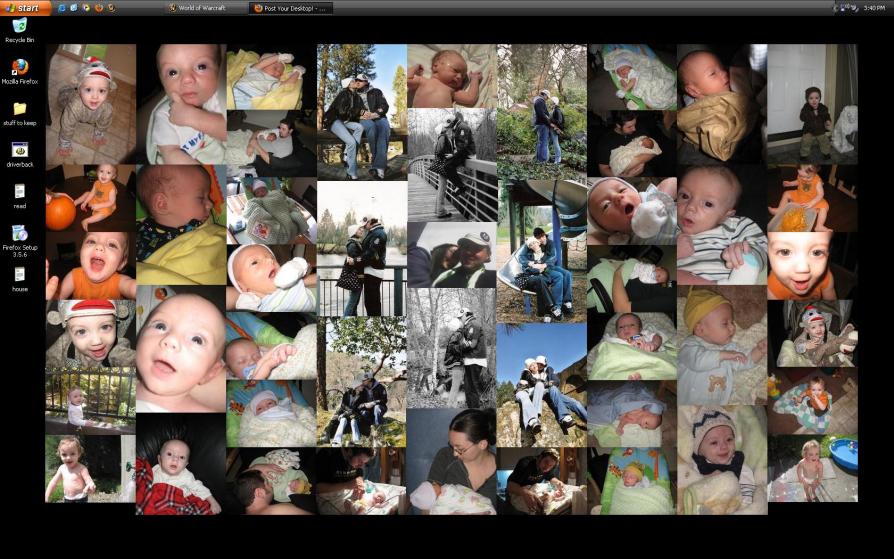Screen dimensions: 894x559
Task: Expand hidden system tray icons arrow
Action: point(835,7)
